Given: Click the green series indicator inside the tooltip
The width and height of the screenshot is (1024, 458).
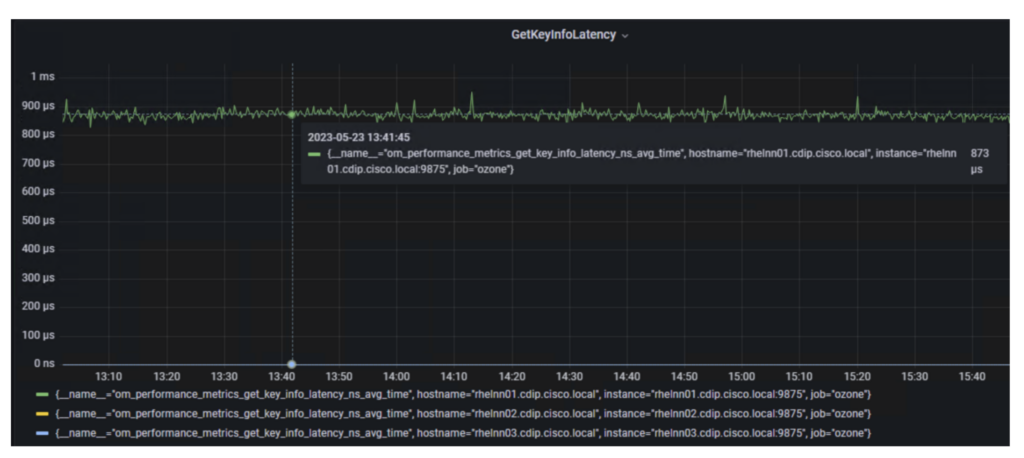Looking at the screenshot, I should click(314, 154).
